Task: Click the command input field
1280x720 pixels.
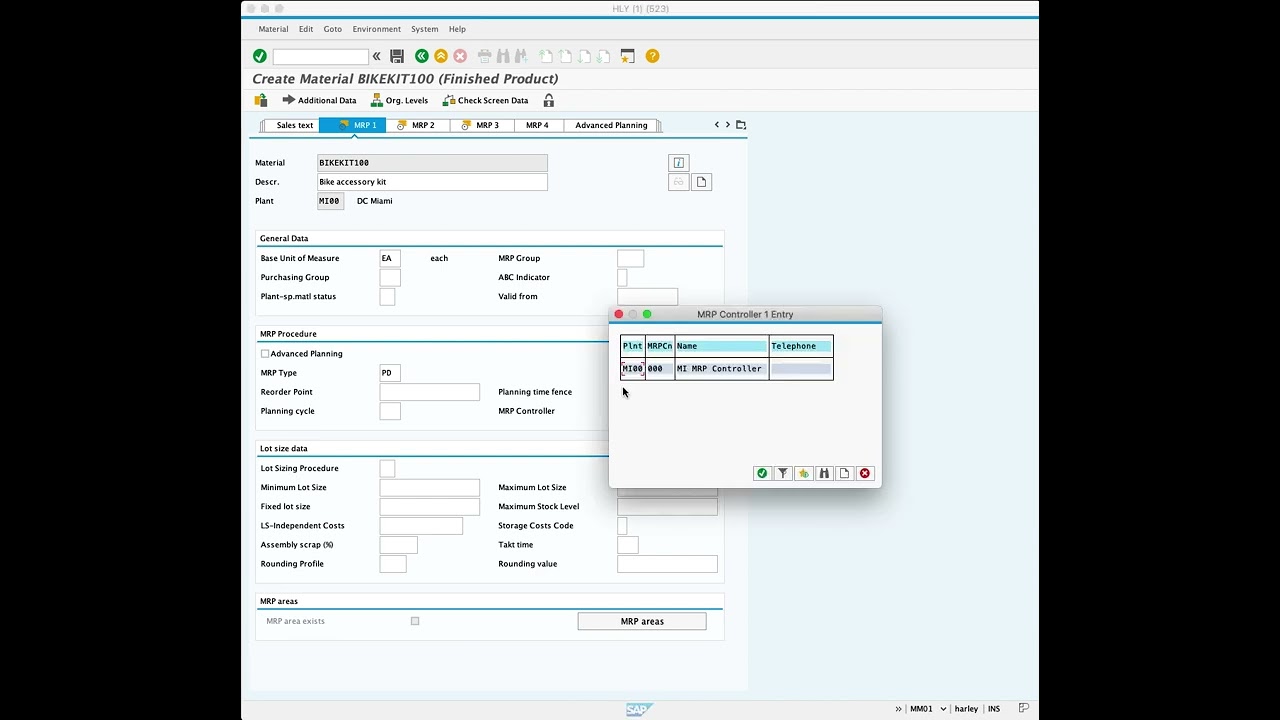Action: 321,57
